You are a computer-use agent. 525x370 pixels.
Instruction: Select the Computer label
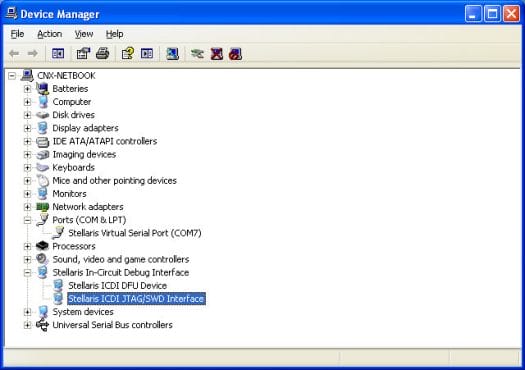click(72, 102)
